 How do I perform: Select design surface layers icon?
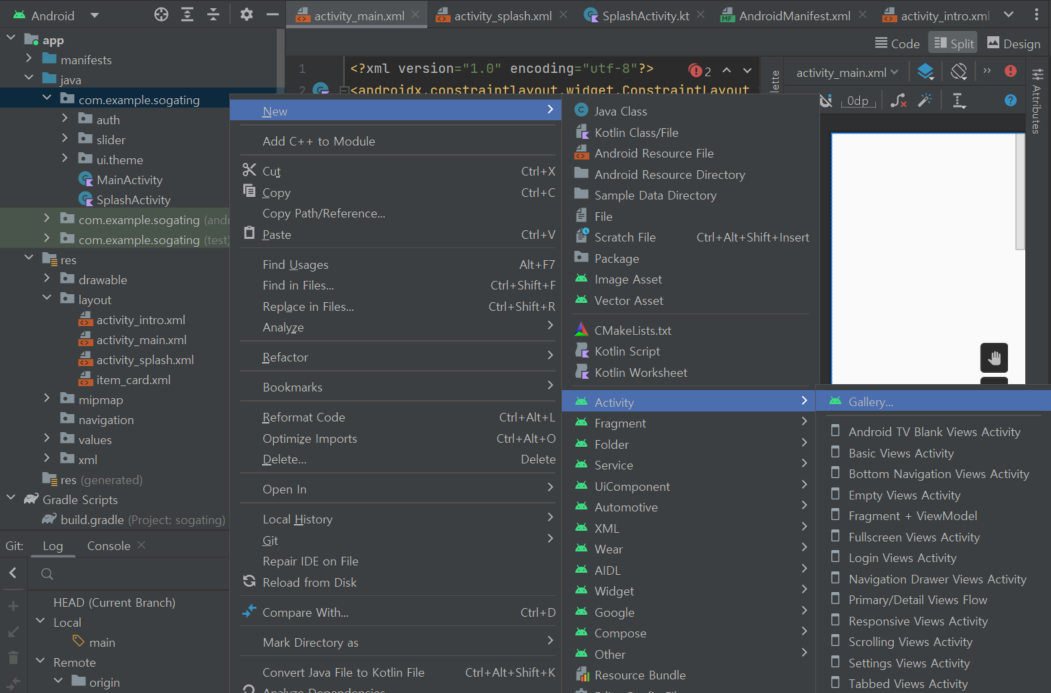click(x=925, y=72)
